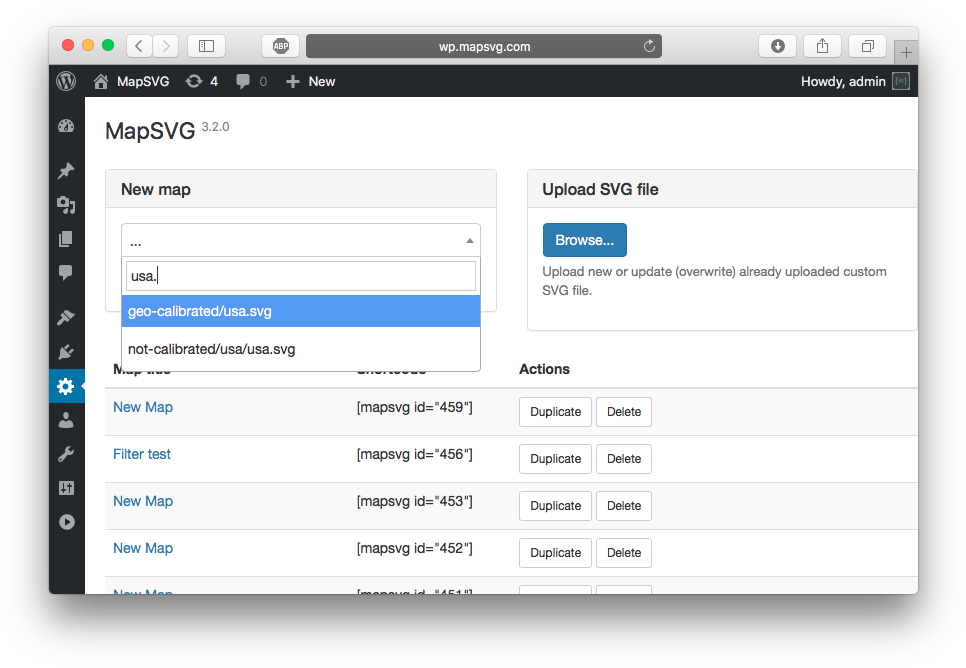Click the WordPress logo in admin bar
This screenshot has width=966, height=668.
point(67,81)
